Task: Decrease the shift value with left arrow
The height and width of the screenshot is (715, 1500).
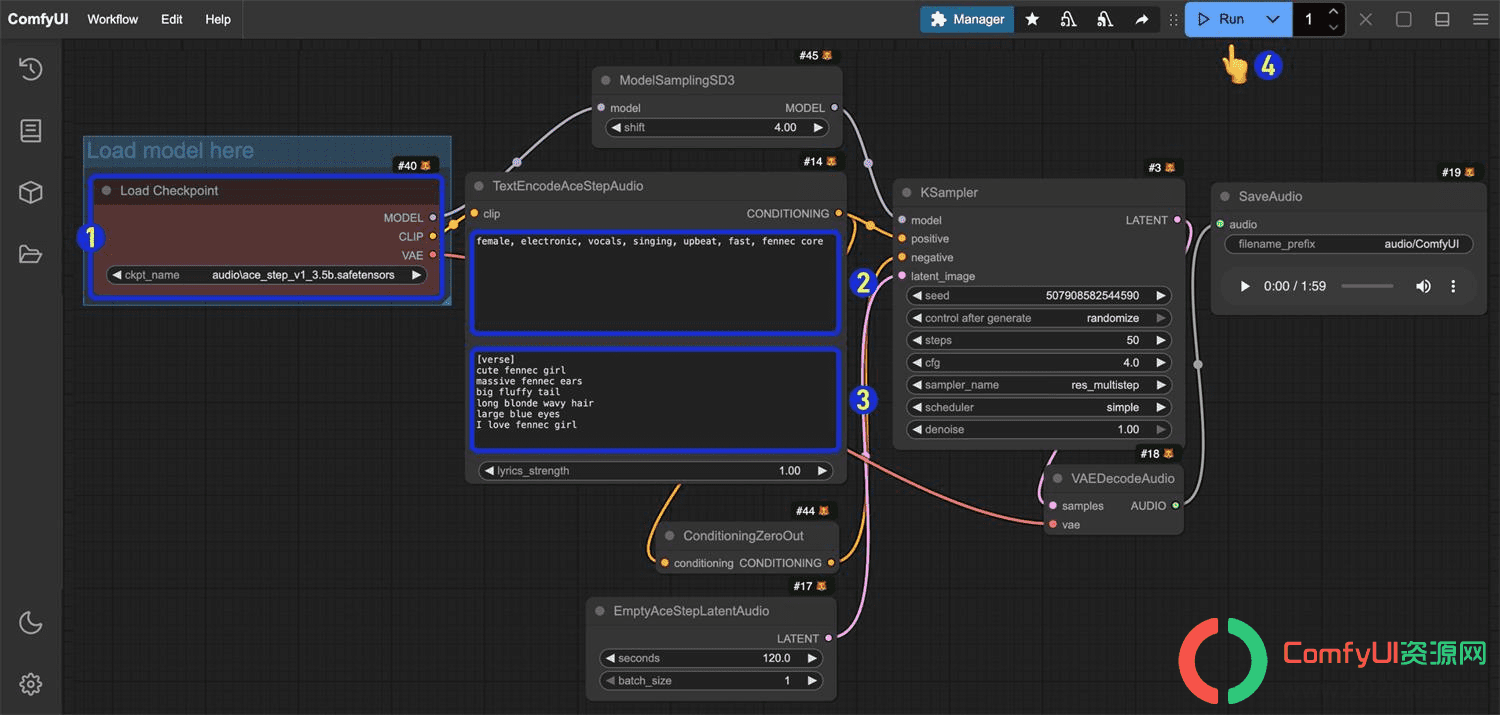Action: tap(616, 128)
